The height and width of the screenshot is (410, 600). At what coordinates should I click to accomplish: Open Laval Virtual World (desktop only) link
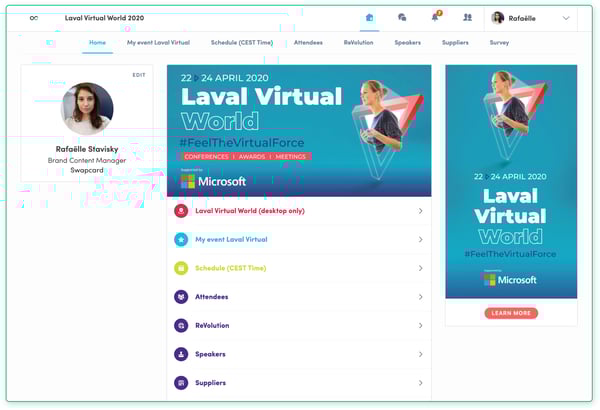click(250, 211)
